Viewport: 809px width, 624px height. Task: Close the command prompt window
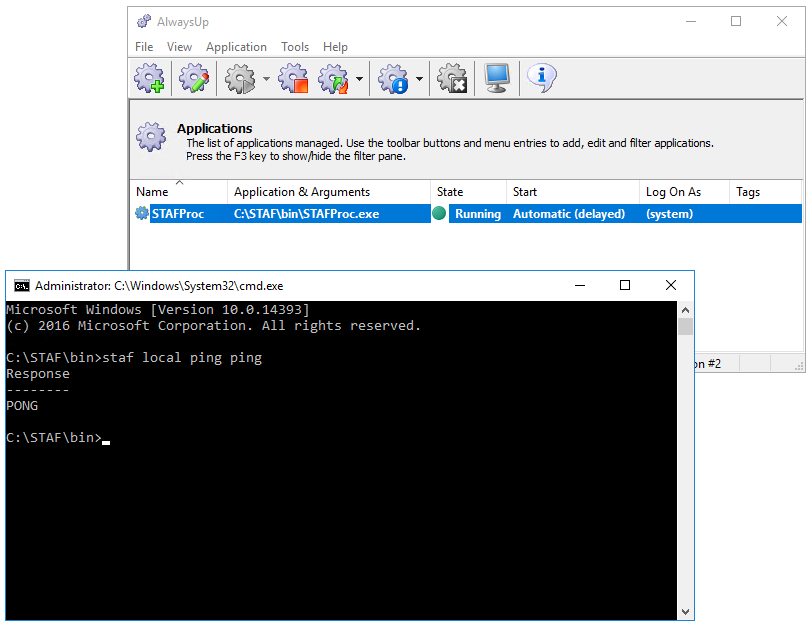tap(671, 285)
